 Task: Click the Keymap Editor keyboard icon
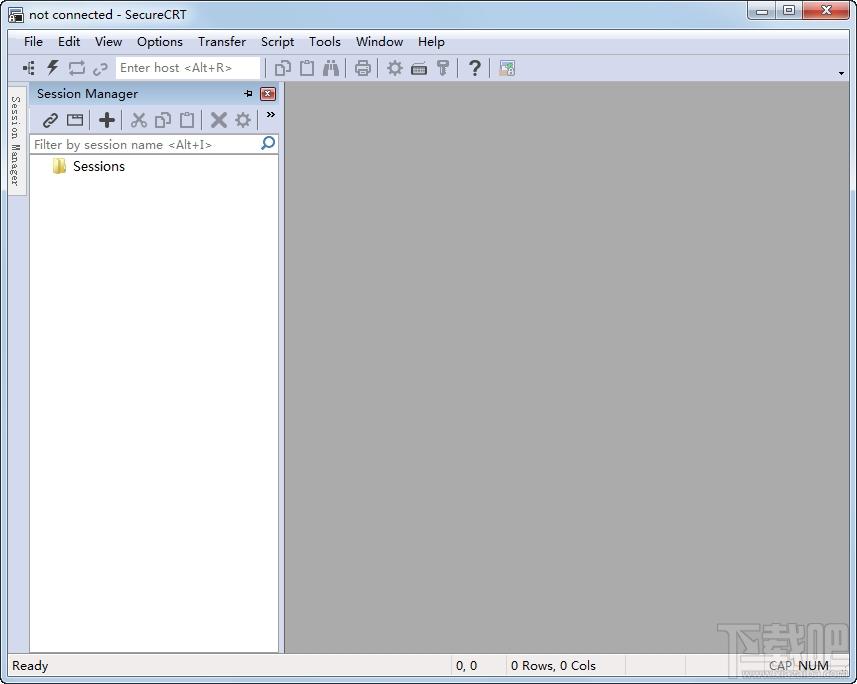point(419,69)
